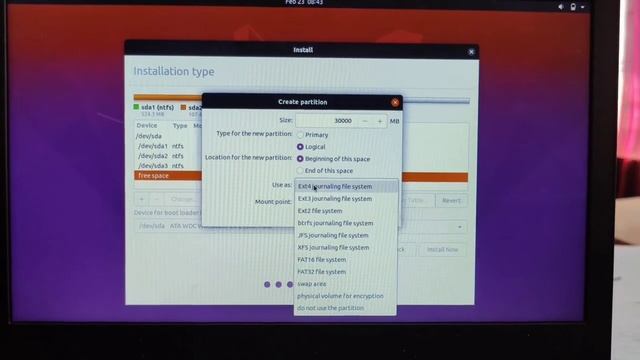Choose Beginning of this space radio
Viewport: 640px width, 360px height.
click(300, 159)
